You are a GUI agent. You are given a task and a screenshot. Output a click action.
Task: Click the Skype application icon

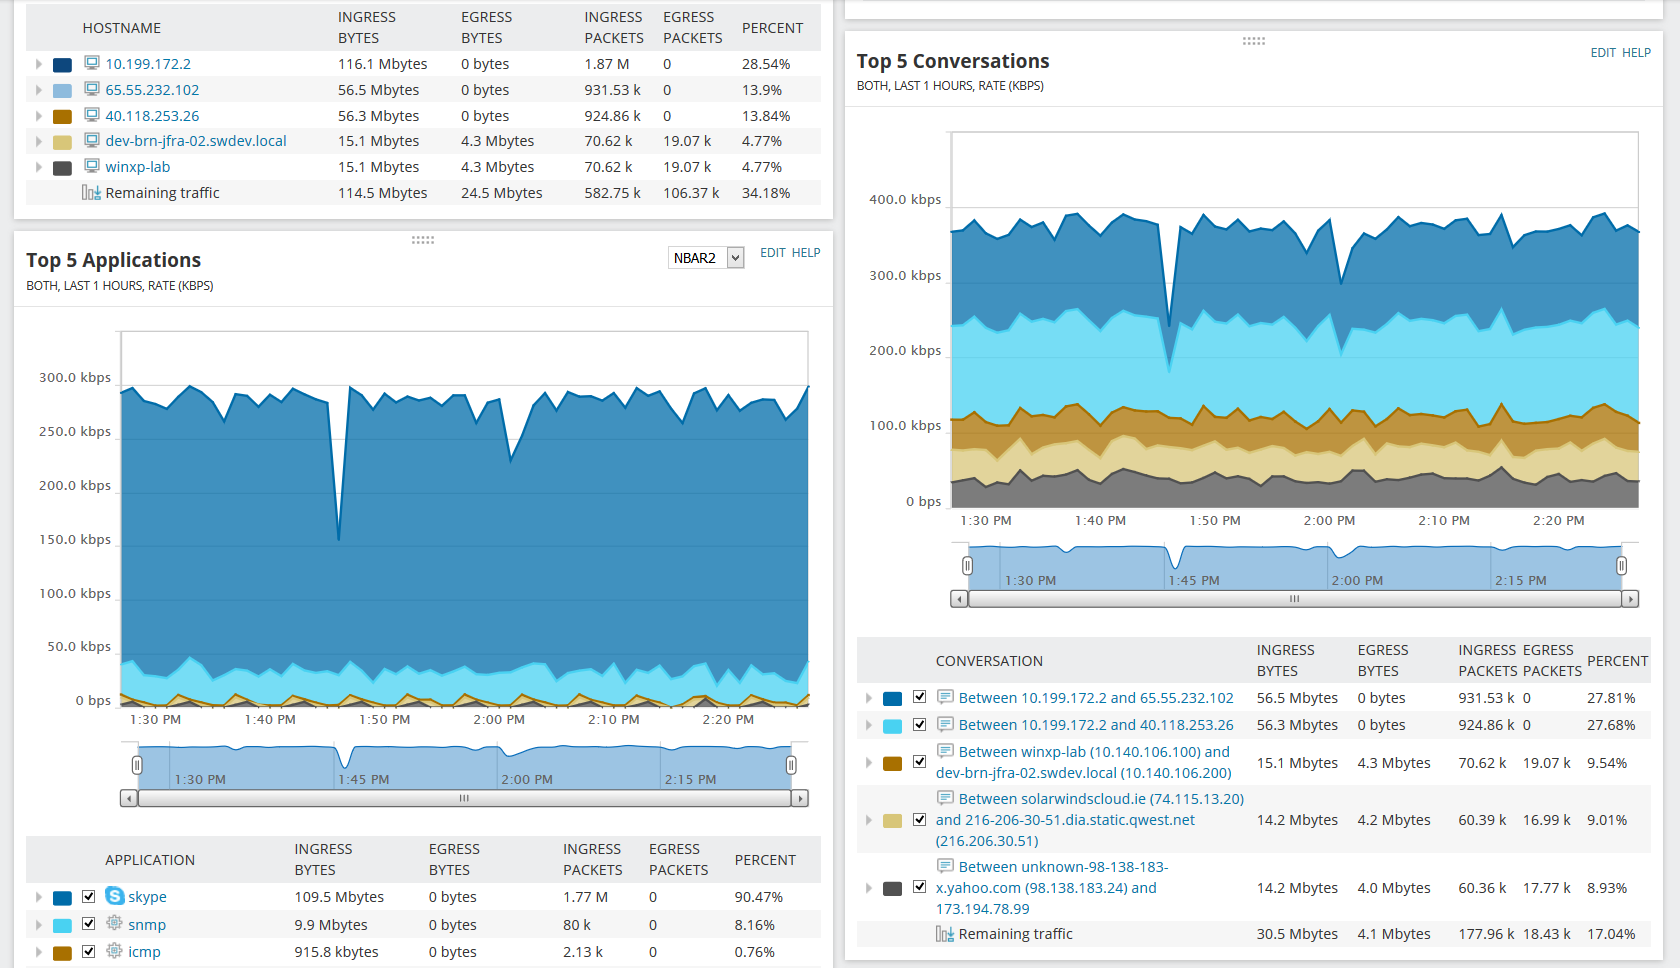114,897
